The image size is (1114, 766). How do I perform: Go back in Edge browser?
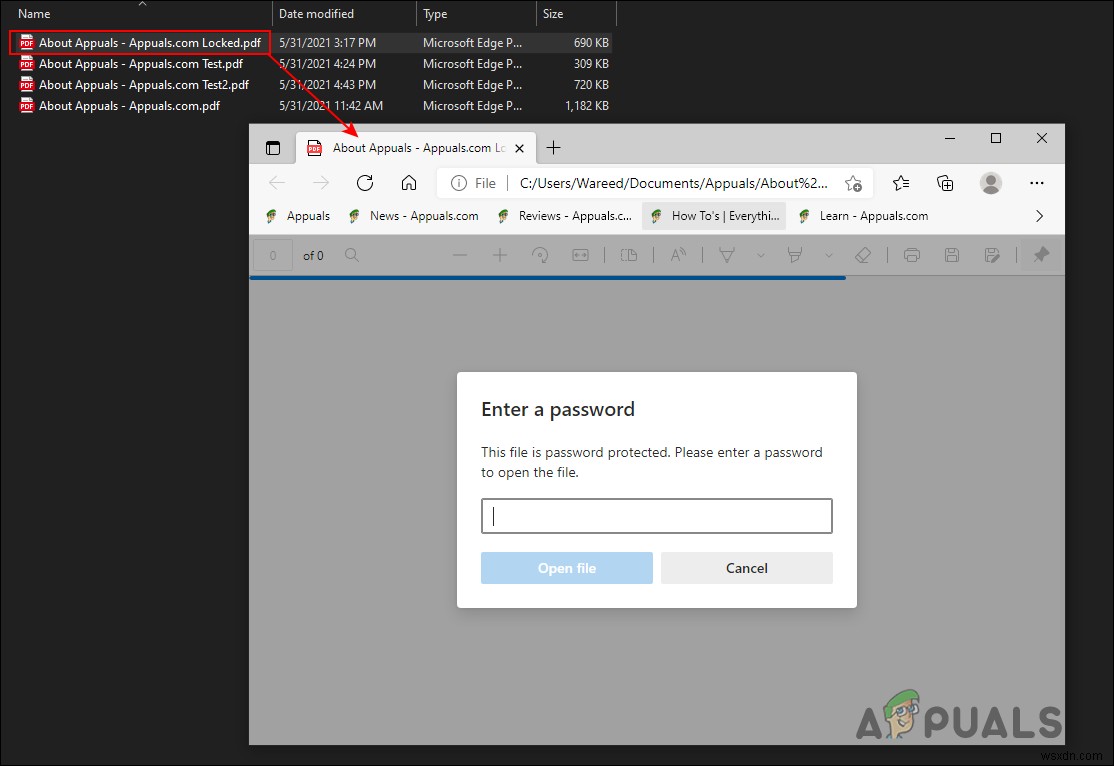277,183
